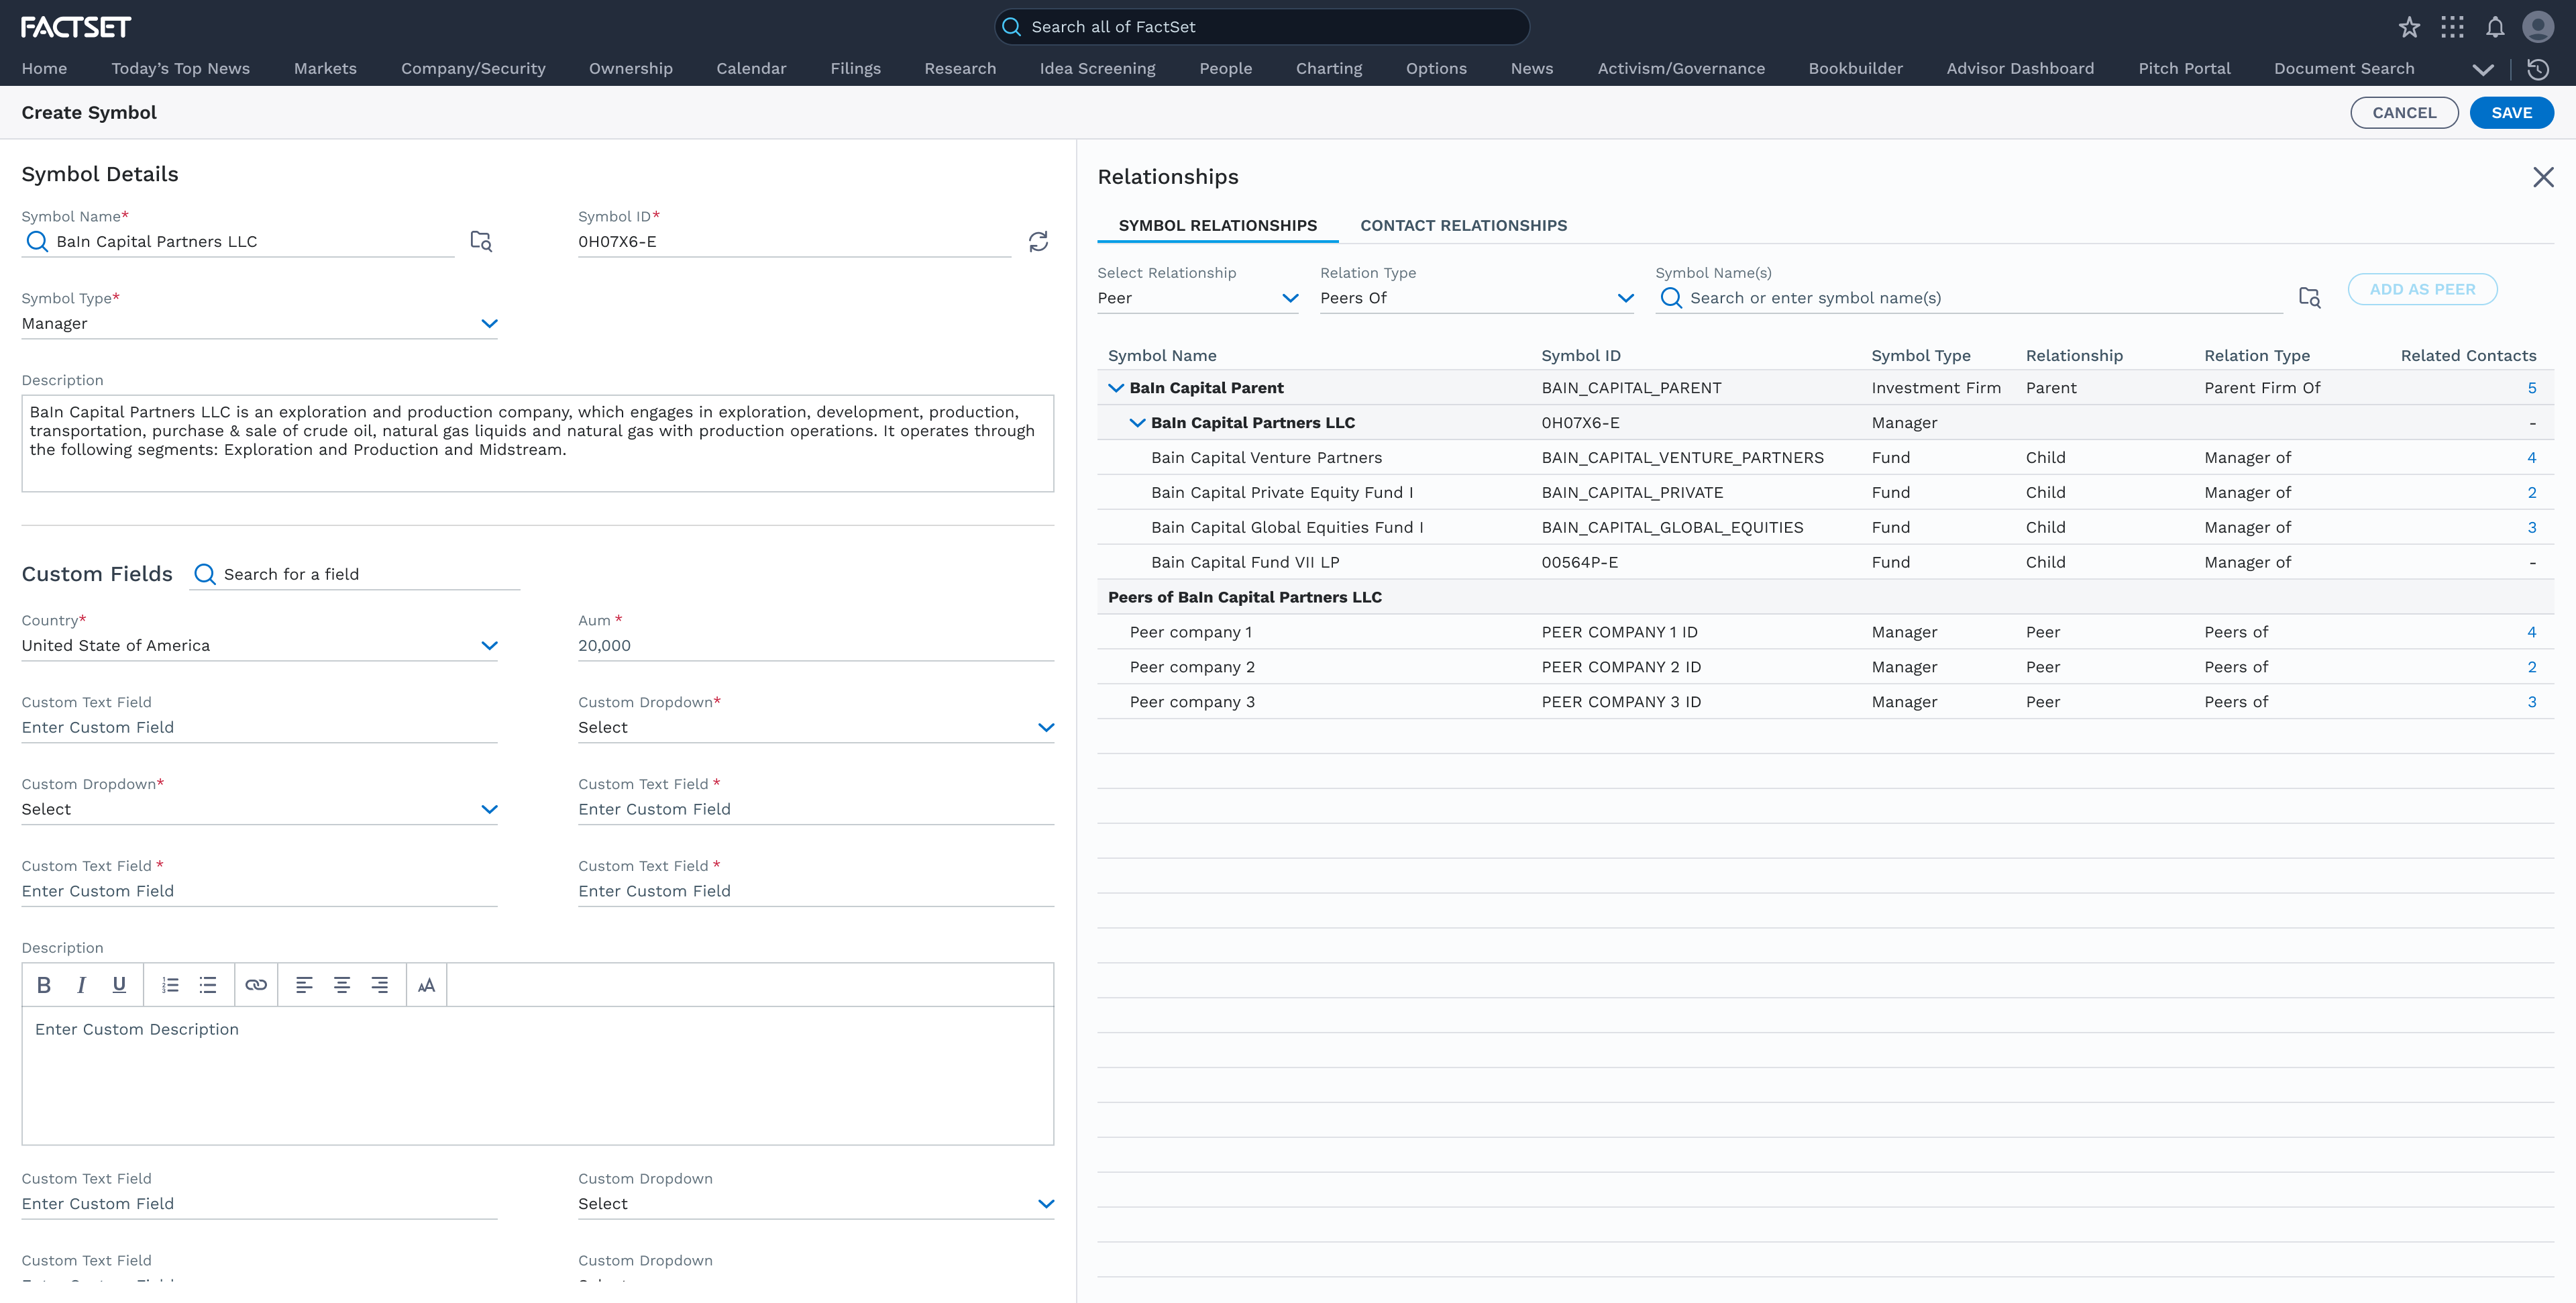Open the Select Relationship dropdown
This screenshot has height=1303, width=2576.
pos(1197,298)
